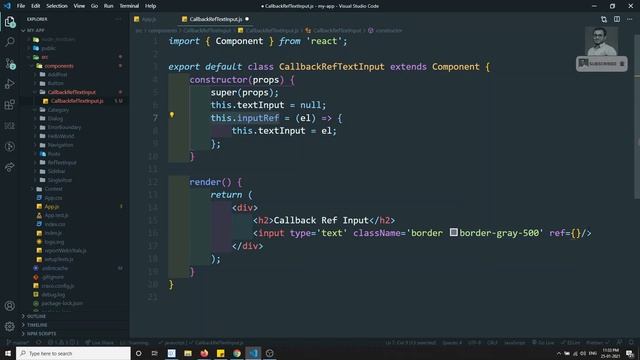Open the Source Control view
The height and width of the screenshot is (360, 640).
[10, 63]
